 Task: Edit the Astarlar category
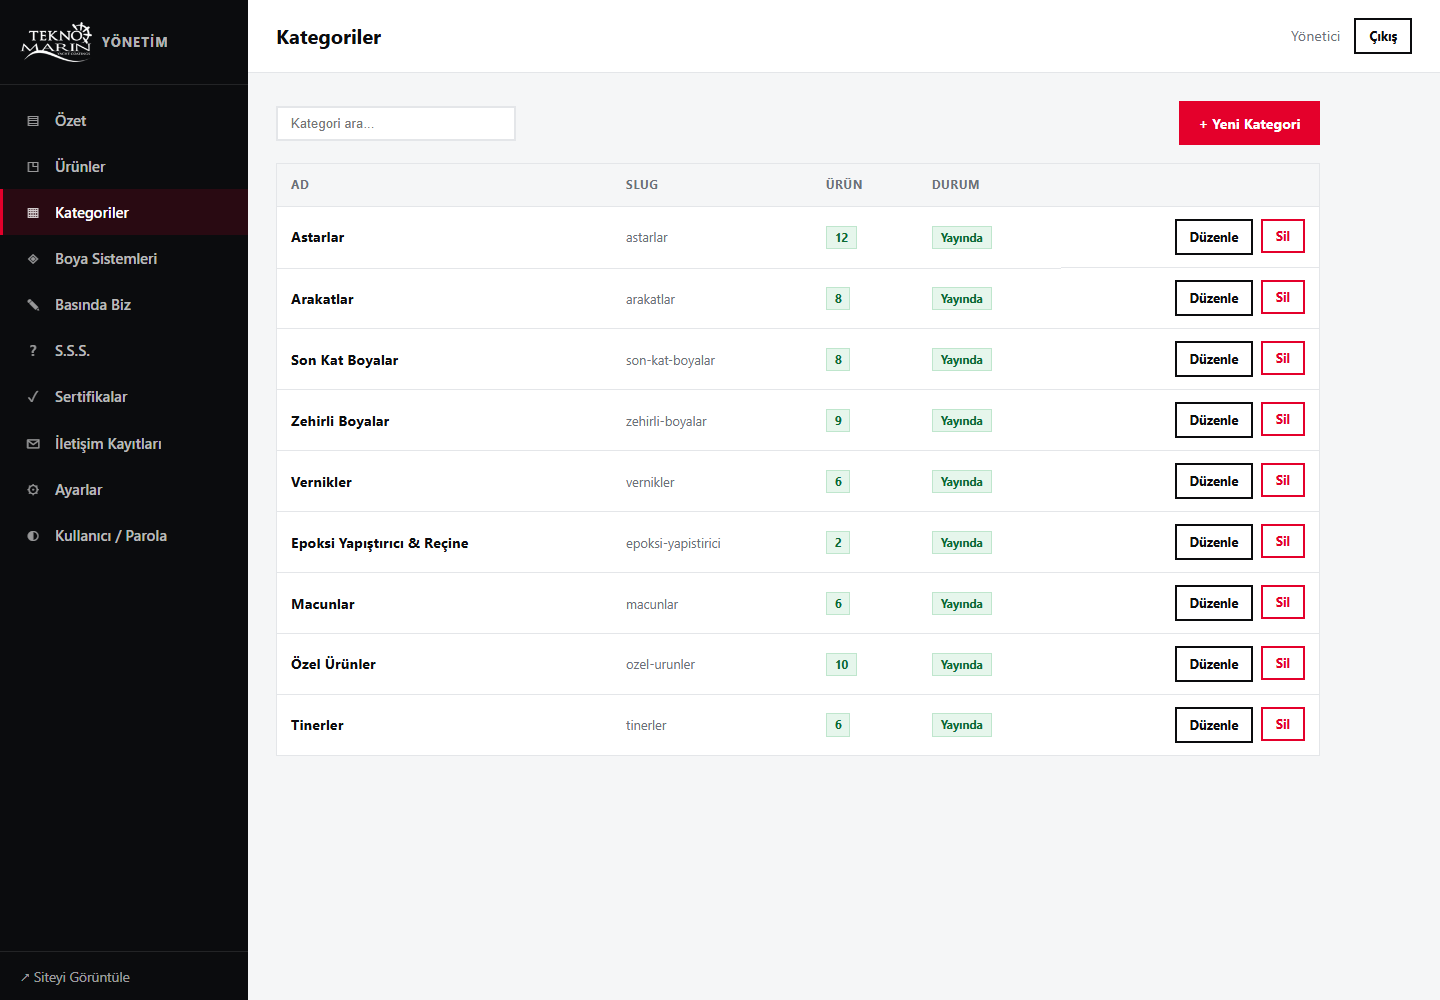[x=1214, y=237]
